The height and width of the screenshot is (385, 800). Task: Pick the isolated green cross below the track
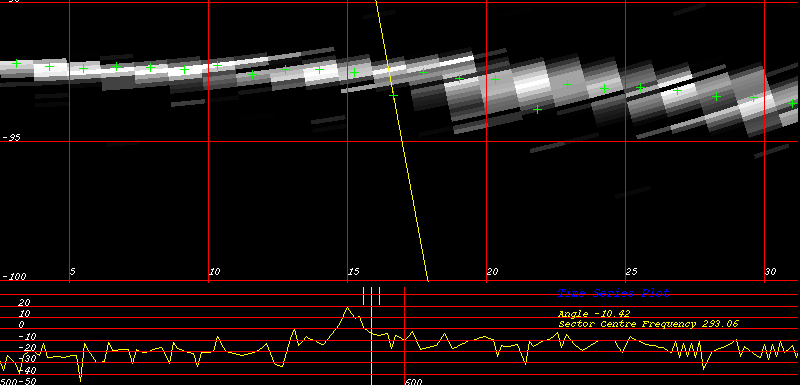tap(537, 109)
